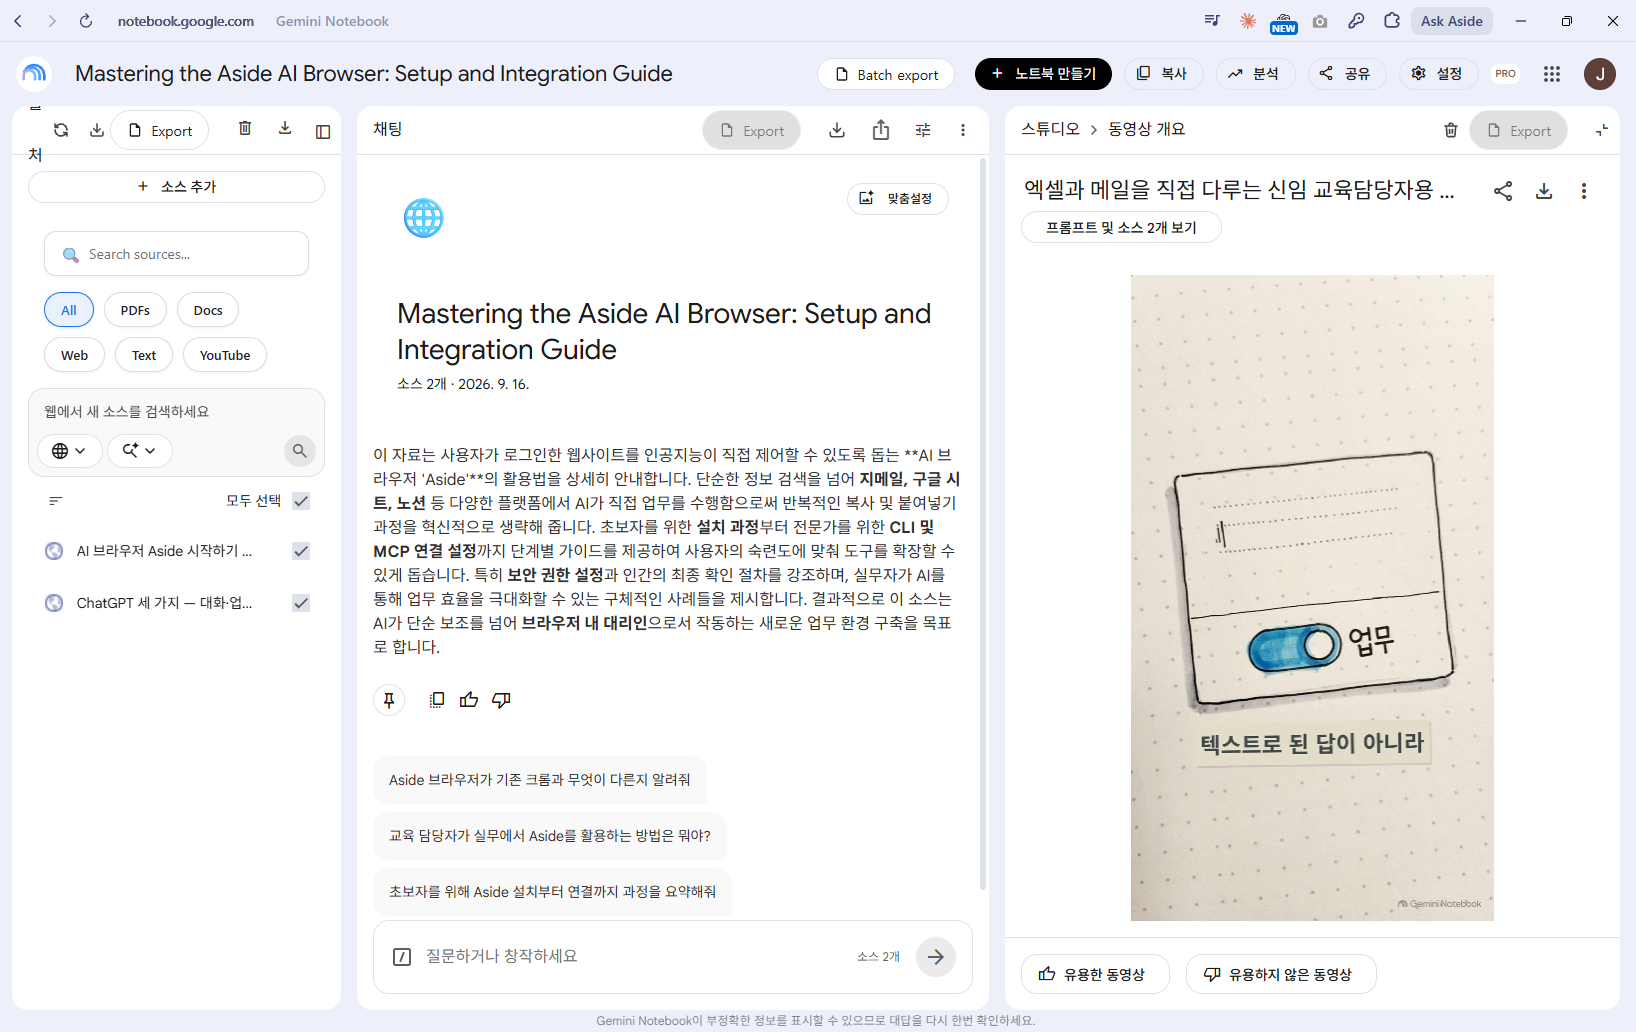Pin the summary response

click(389, 700)
